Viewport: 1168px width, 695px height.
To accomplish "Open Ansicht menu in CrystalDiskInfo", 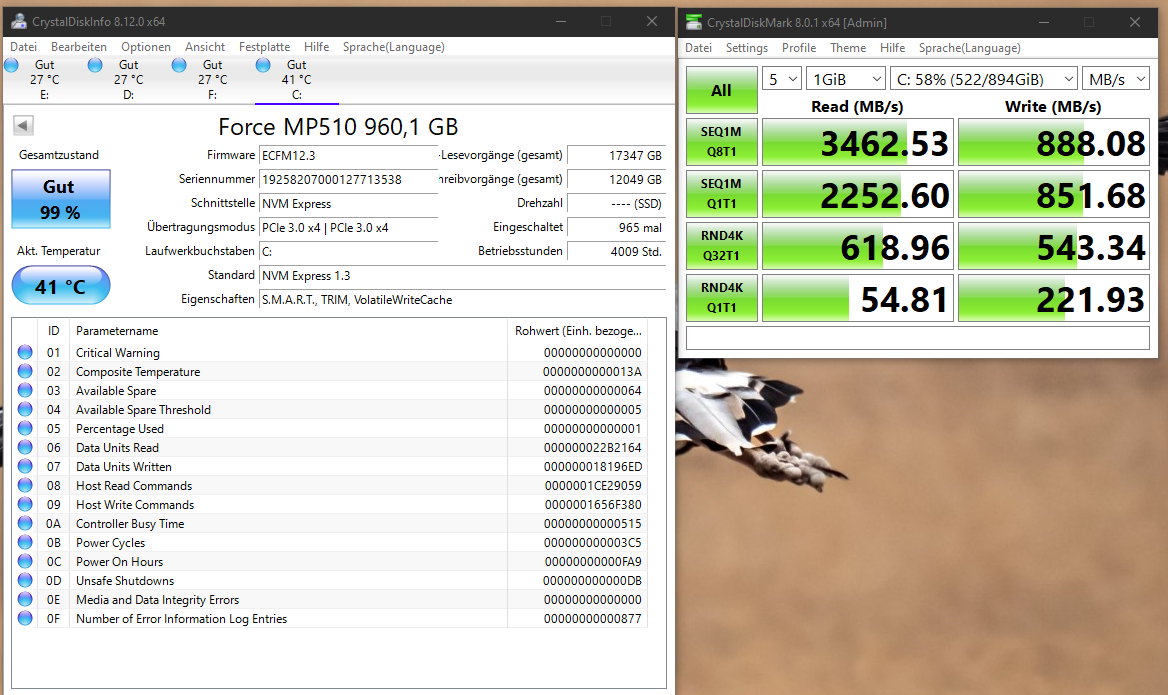I will [x=205, y=46].
